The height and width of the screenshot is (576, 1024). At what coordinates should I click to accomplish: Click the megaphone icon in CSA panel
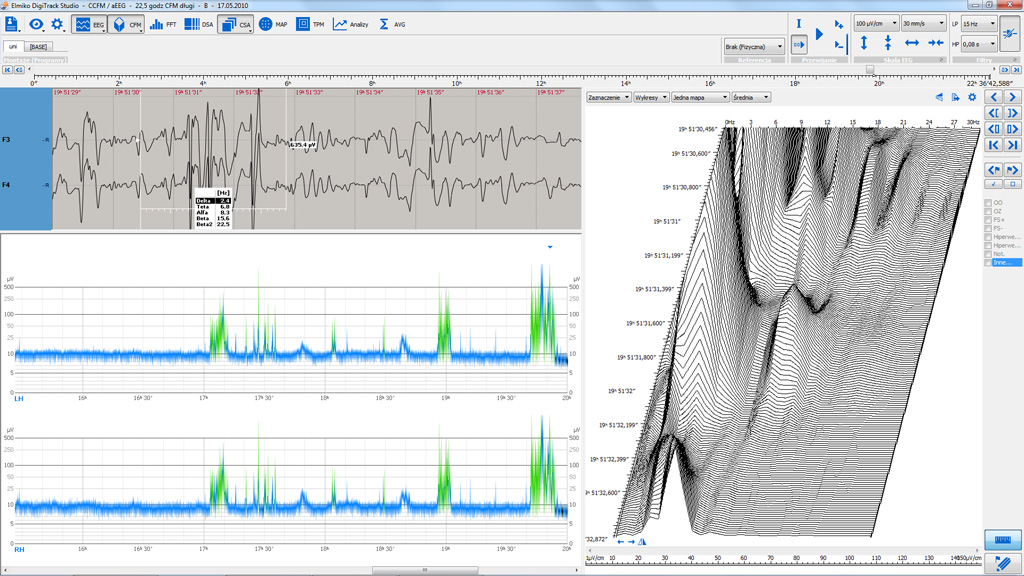pyautogui.click(x=939, y=97)
